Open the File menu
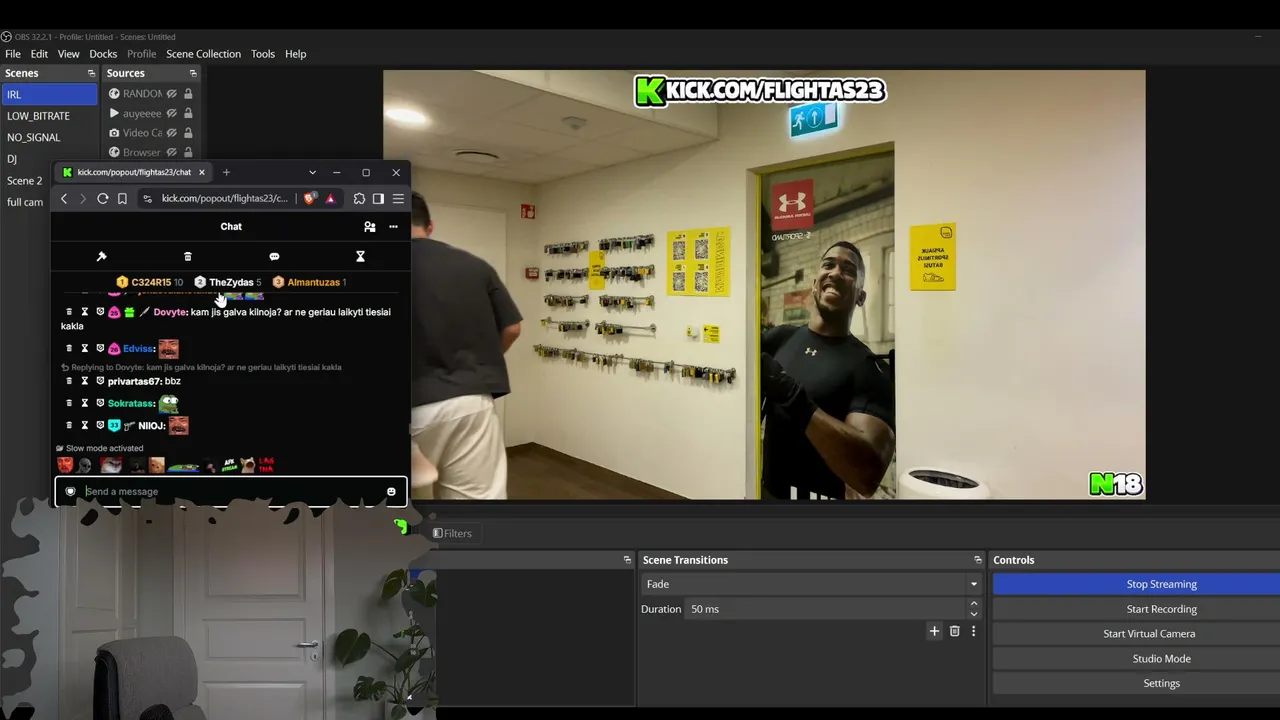This screenshot has height=720, width=1280. click(x=13, y=54)
